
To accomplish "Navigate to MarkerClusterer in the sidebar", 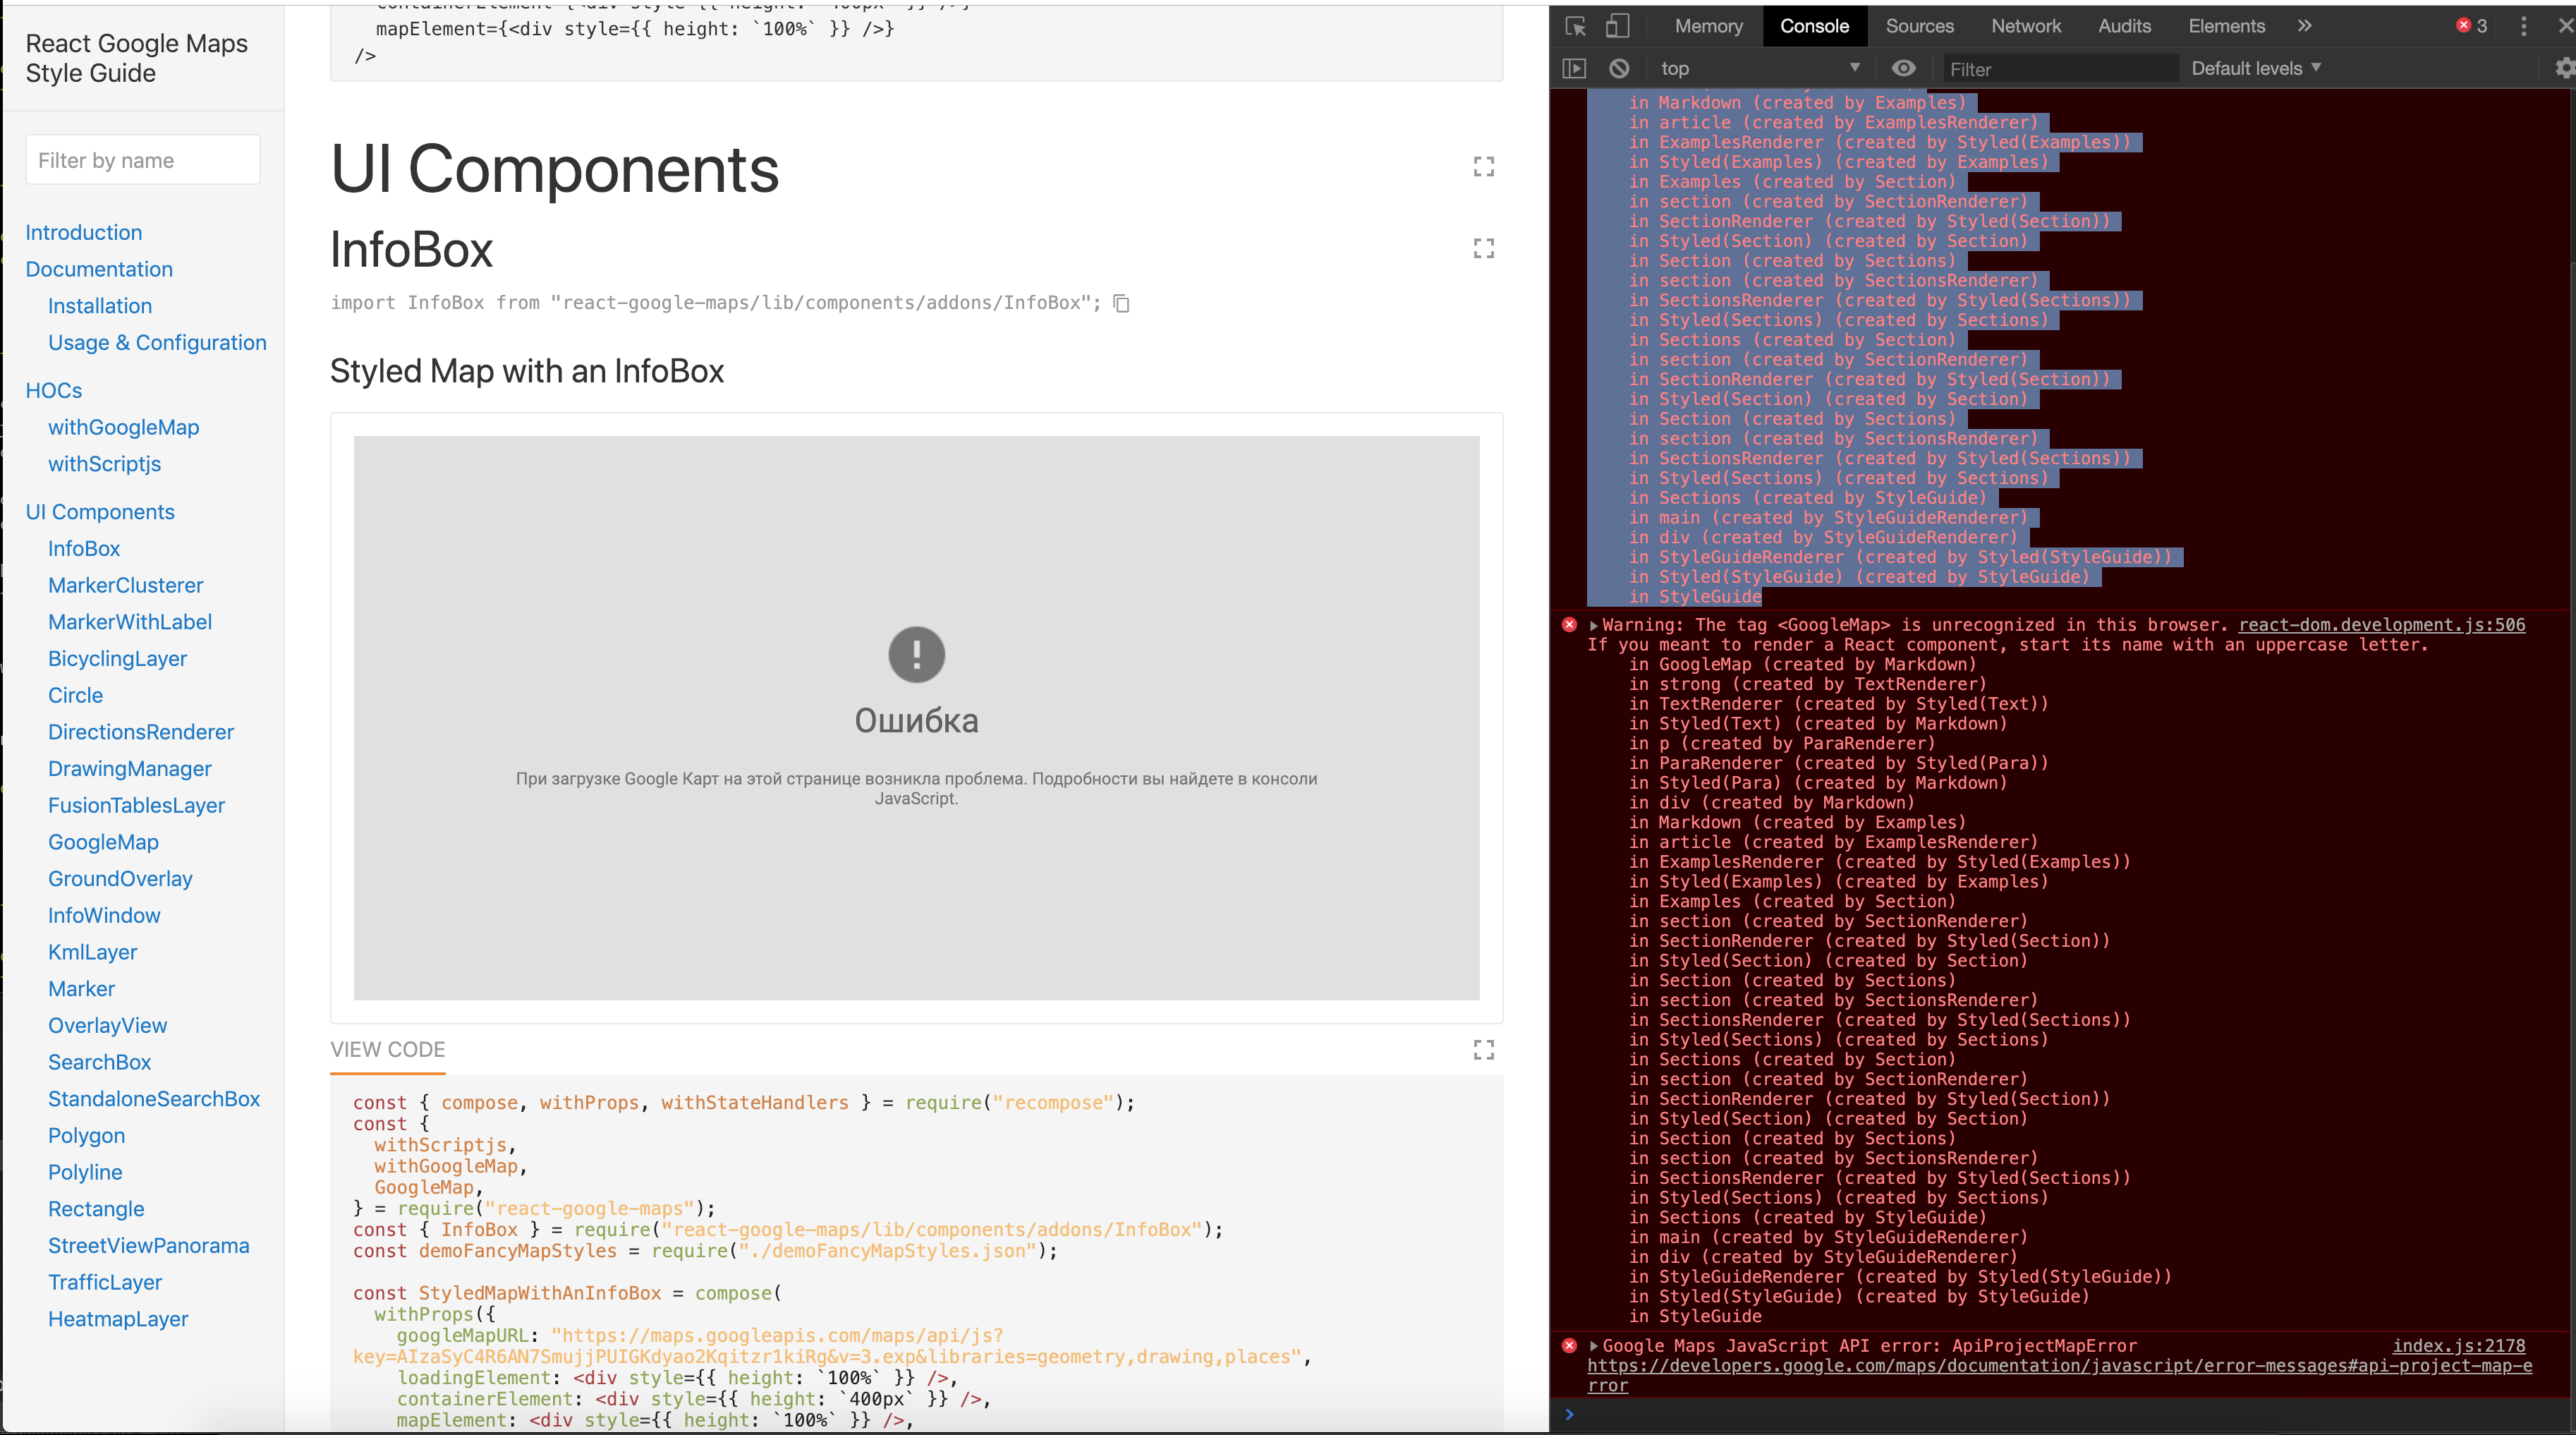I will [x=125, y=585].
